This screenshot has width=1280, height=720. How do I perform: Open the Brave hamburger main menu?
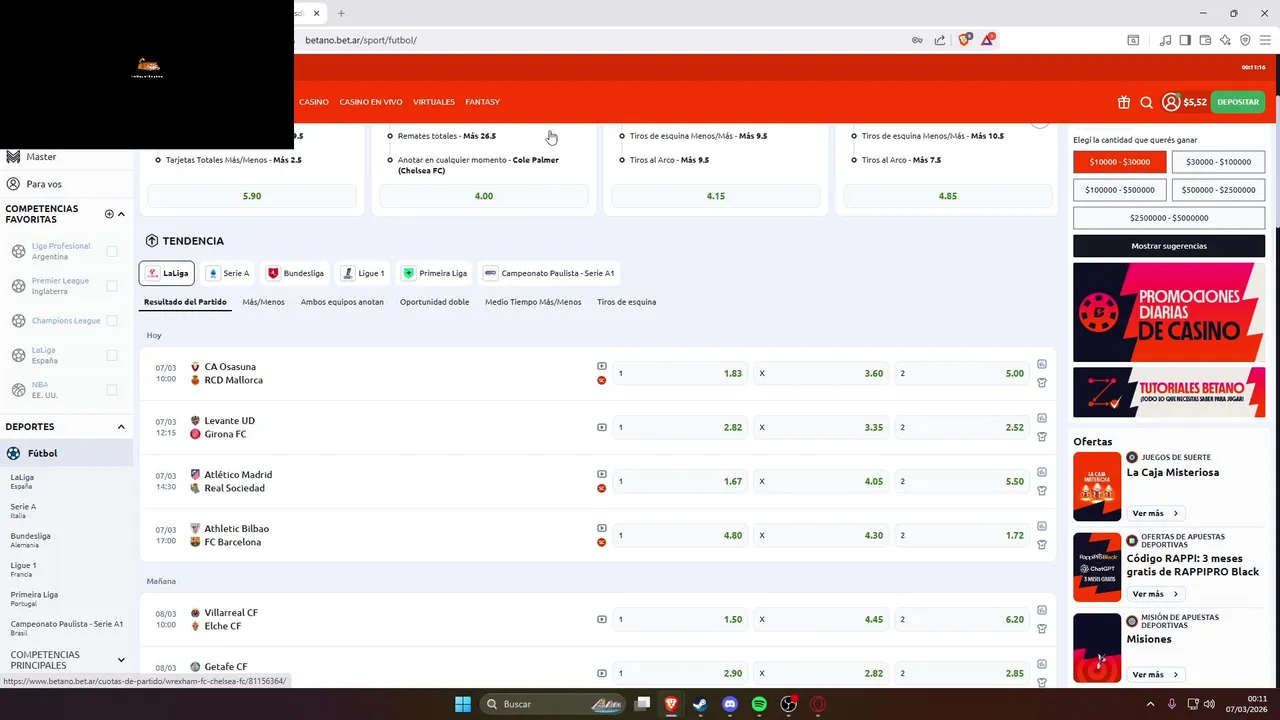tap(1265, 40)
